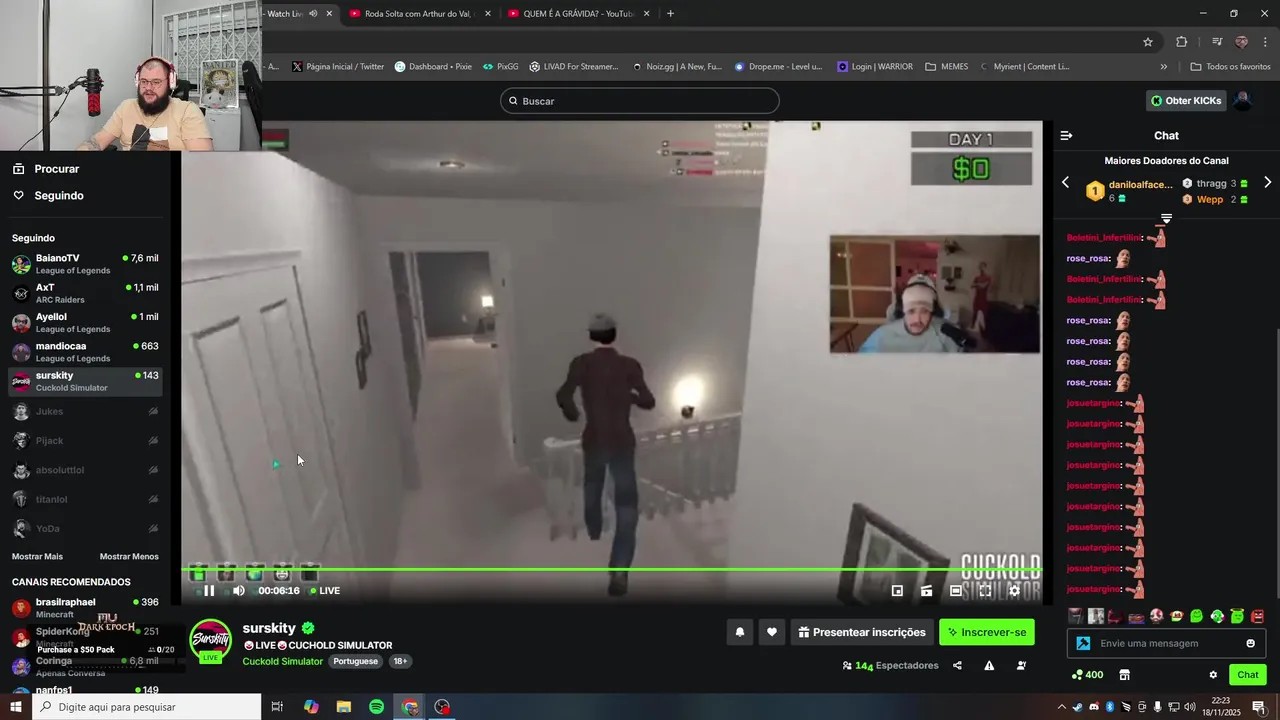
Task: Open Dashboard • Pixie bookmark
Action: coord(433,67)
